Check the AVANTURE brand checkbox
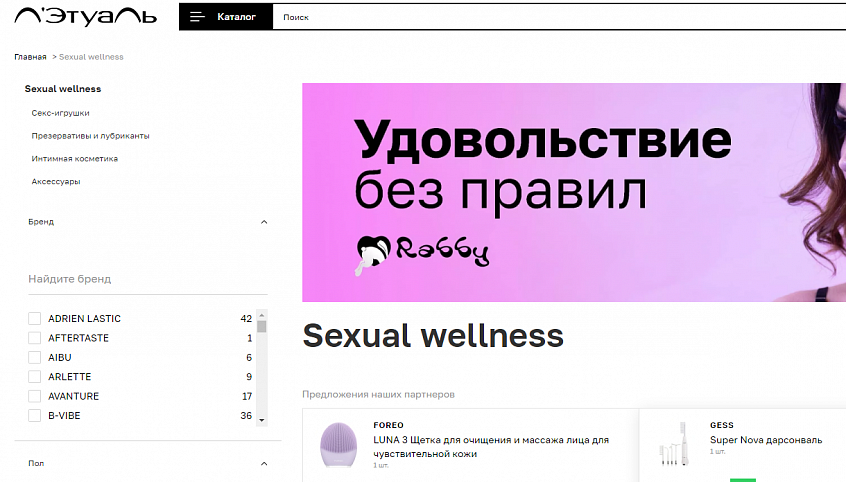This screenshot has height=482, width=846. [x=35, y=396]
